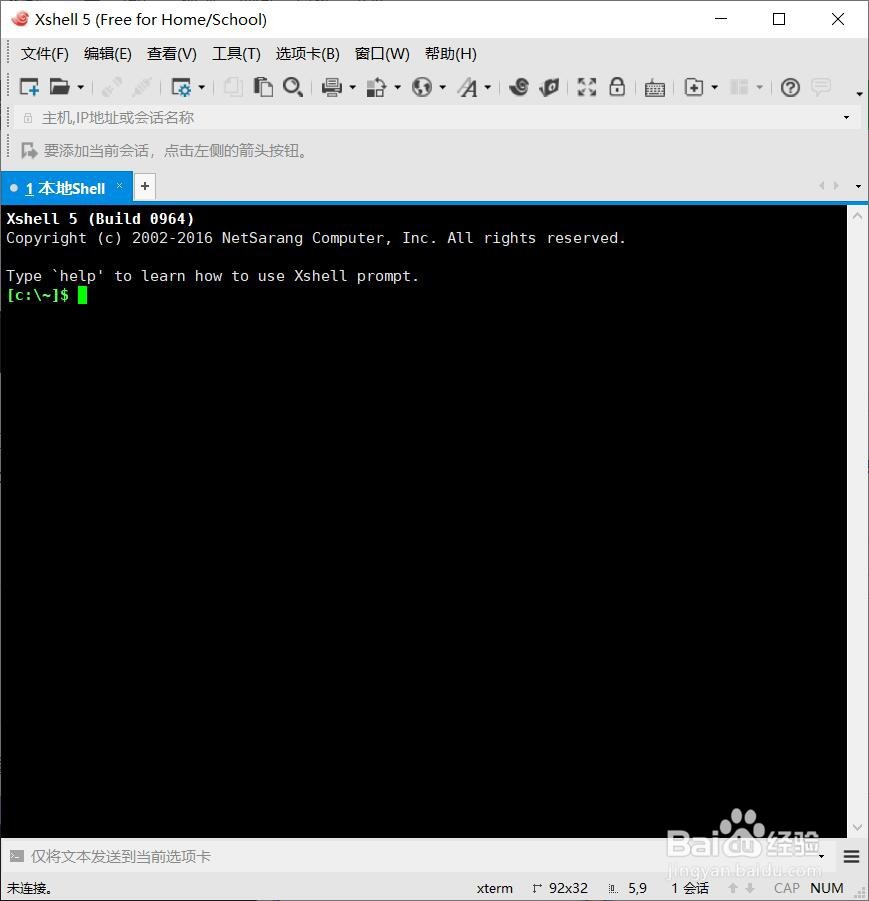Expand toolbar overflow options arrow
This screenshot has height=901, width=869.
(859, 93)
